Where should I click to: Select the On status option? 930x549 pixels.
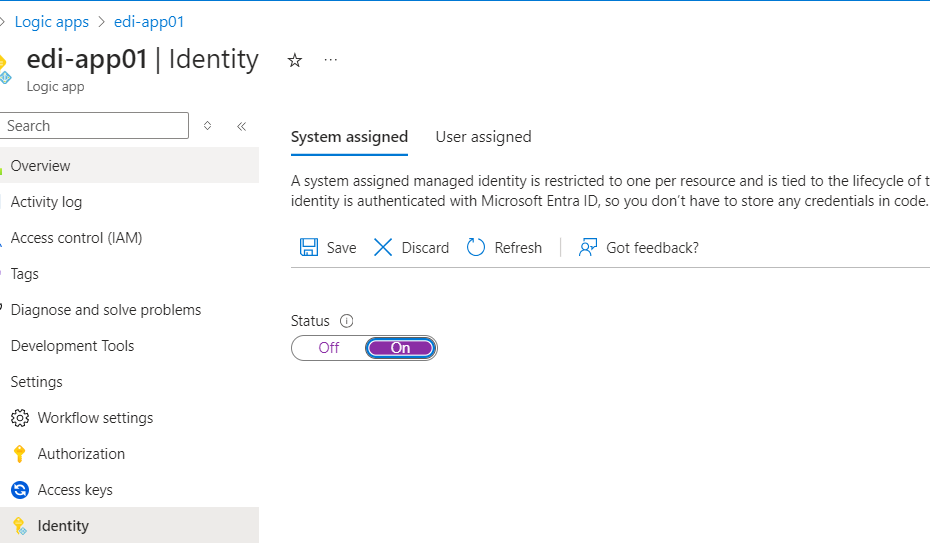pos(400,348)
